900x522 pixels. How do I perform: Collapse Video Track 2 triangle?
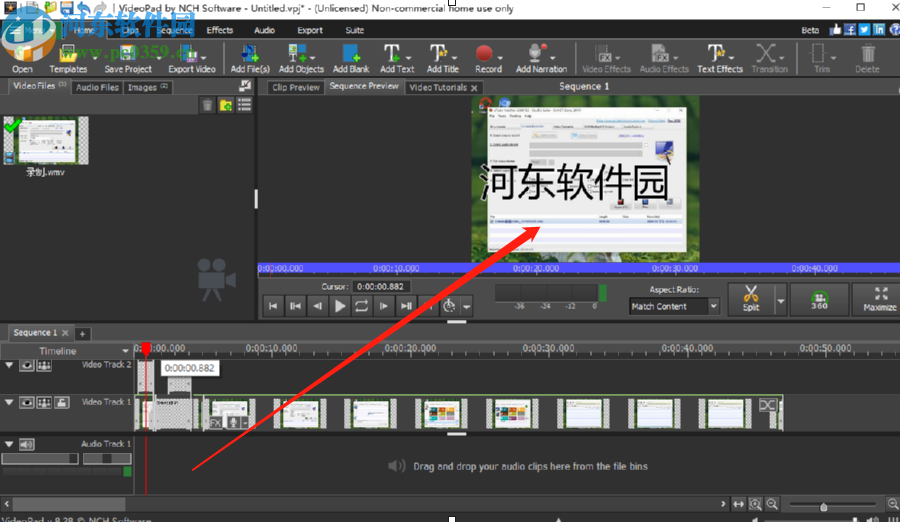[x=9, y=365]
